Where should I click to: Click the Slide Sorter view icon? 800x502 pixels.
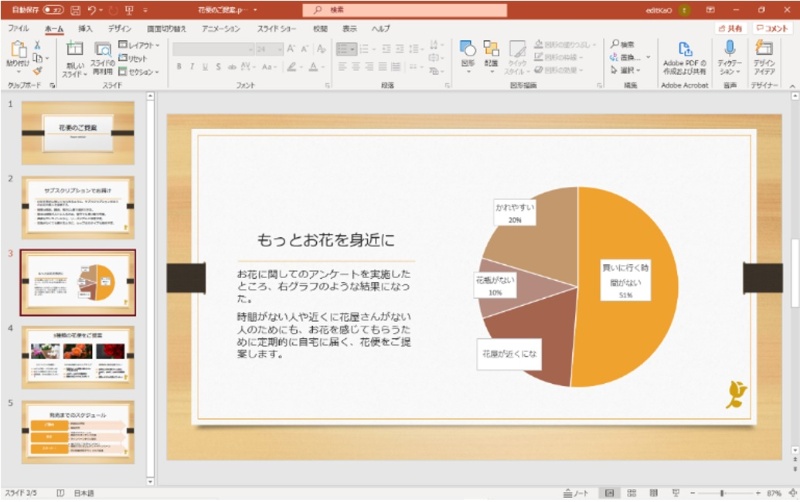[x=632, y=493]
